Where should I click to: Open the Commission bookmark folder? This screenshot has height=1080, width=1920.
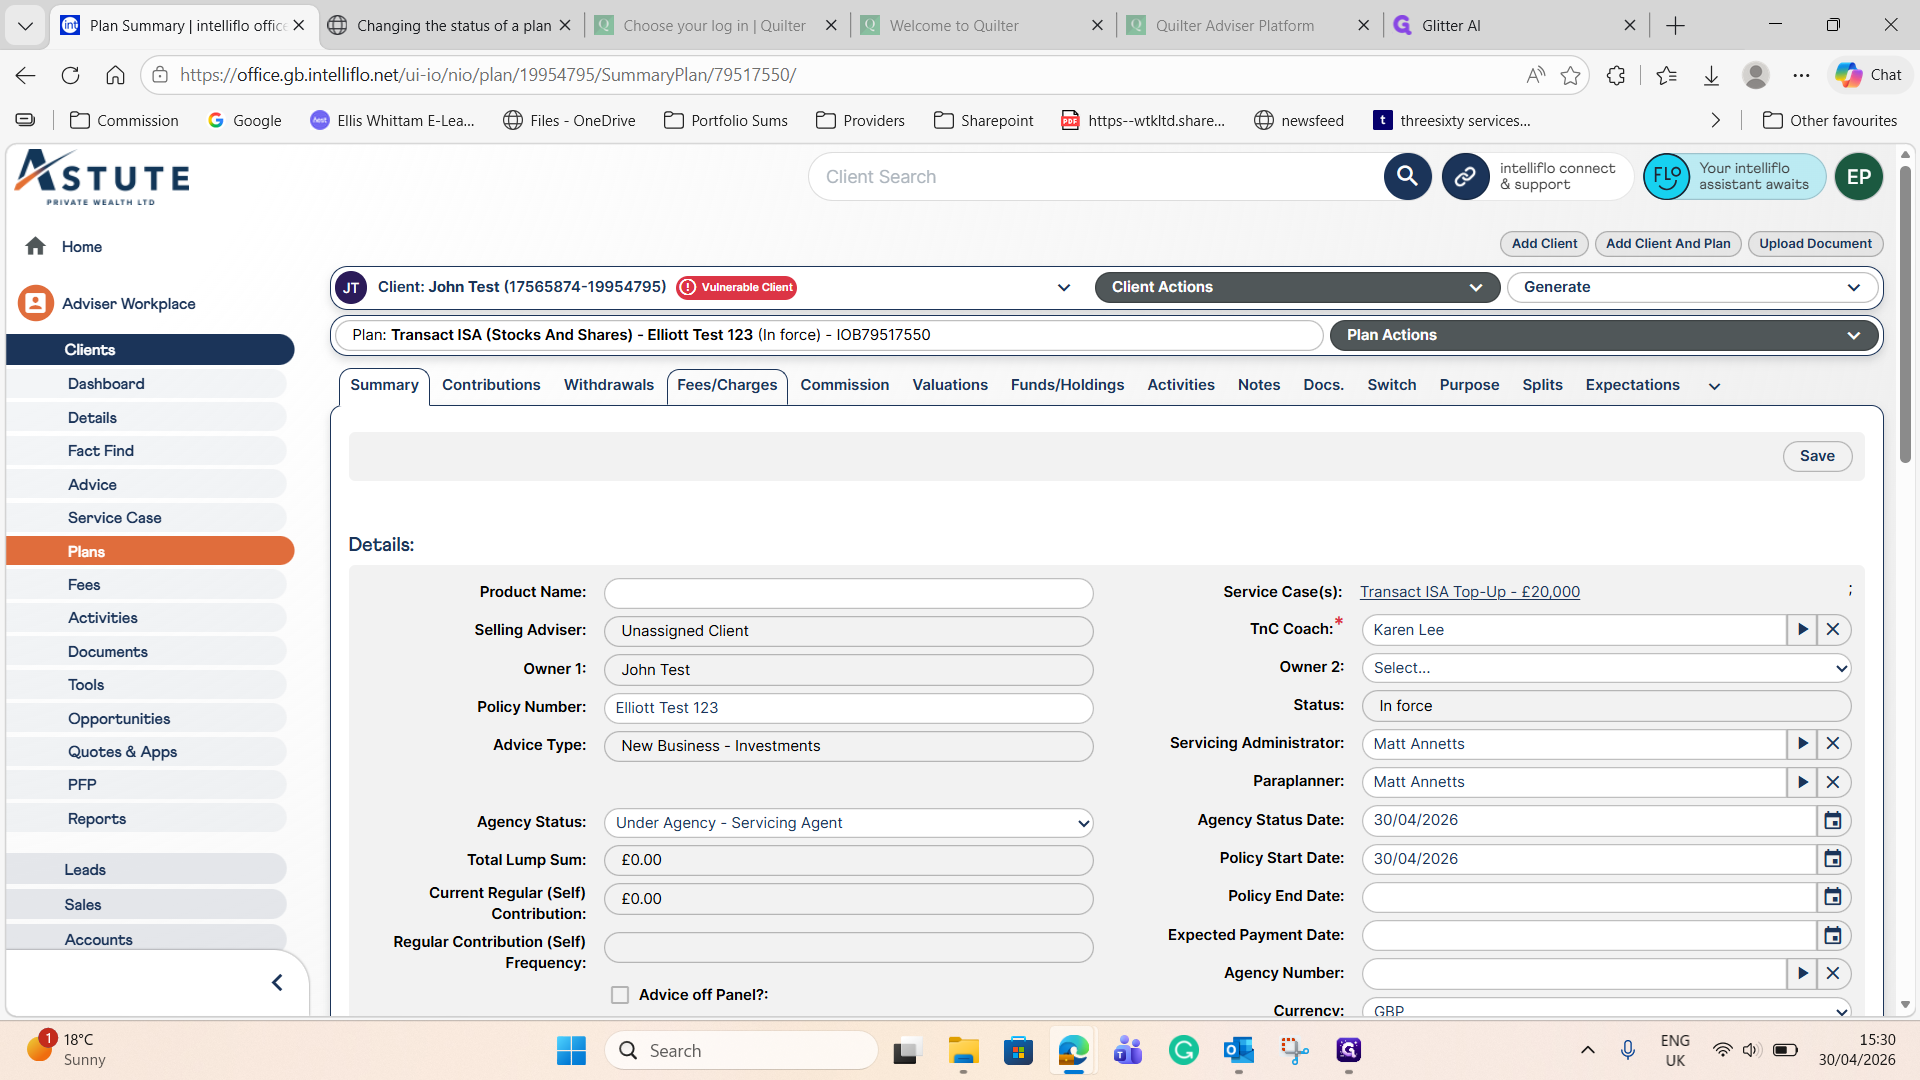[124, 120]
